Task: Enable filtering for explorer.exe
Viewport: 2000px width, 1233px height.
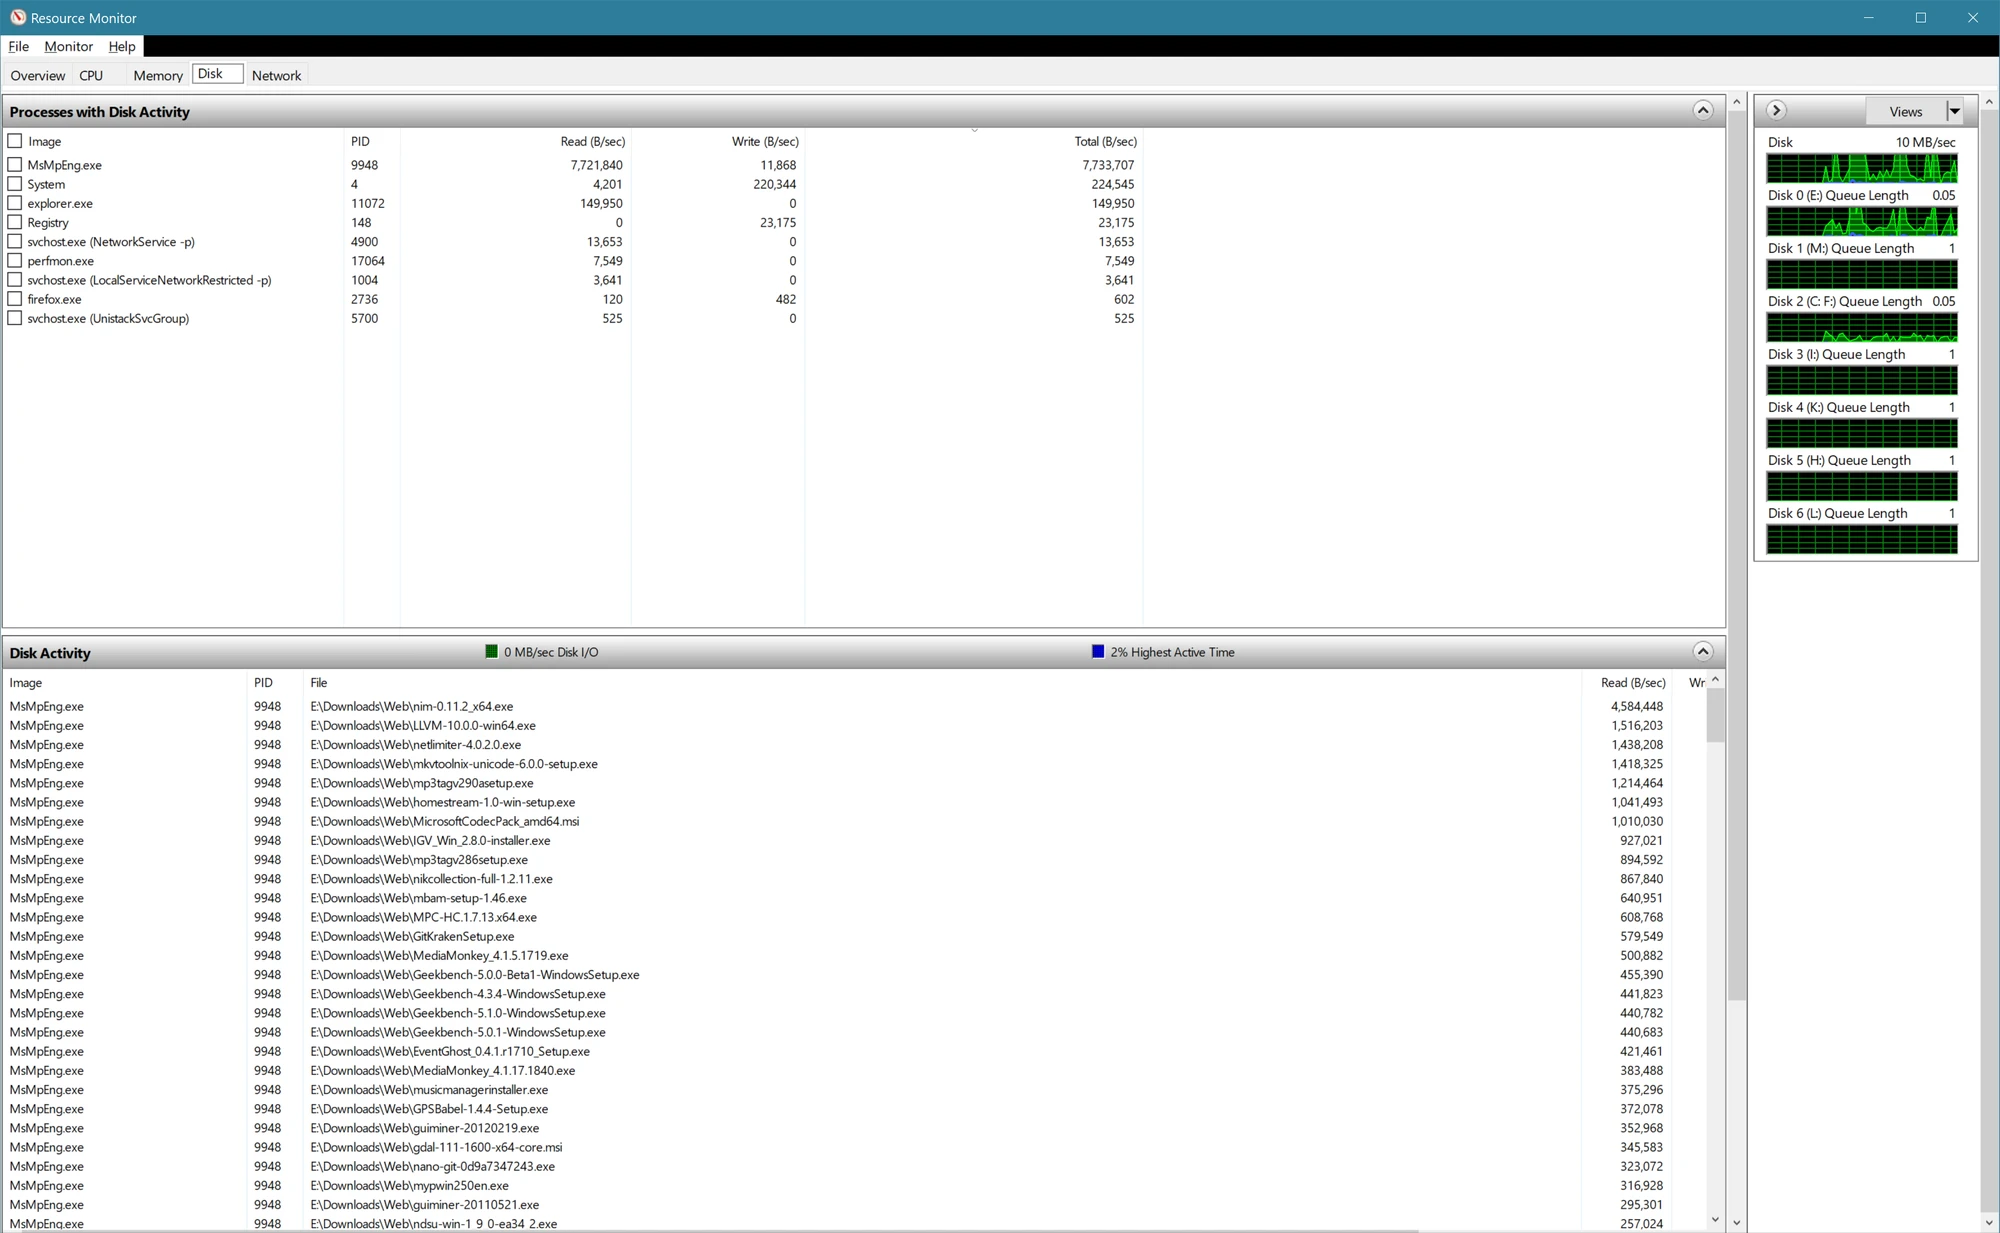Action: point(15,203)
